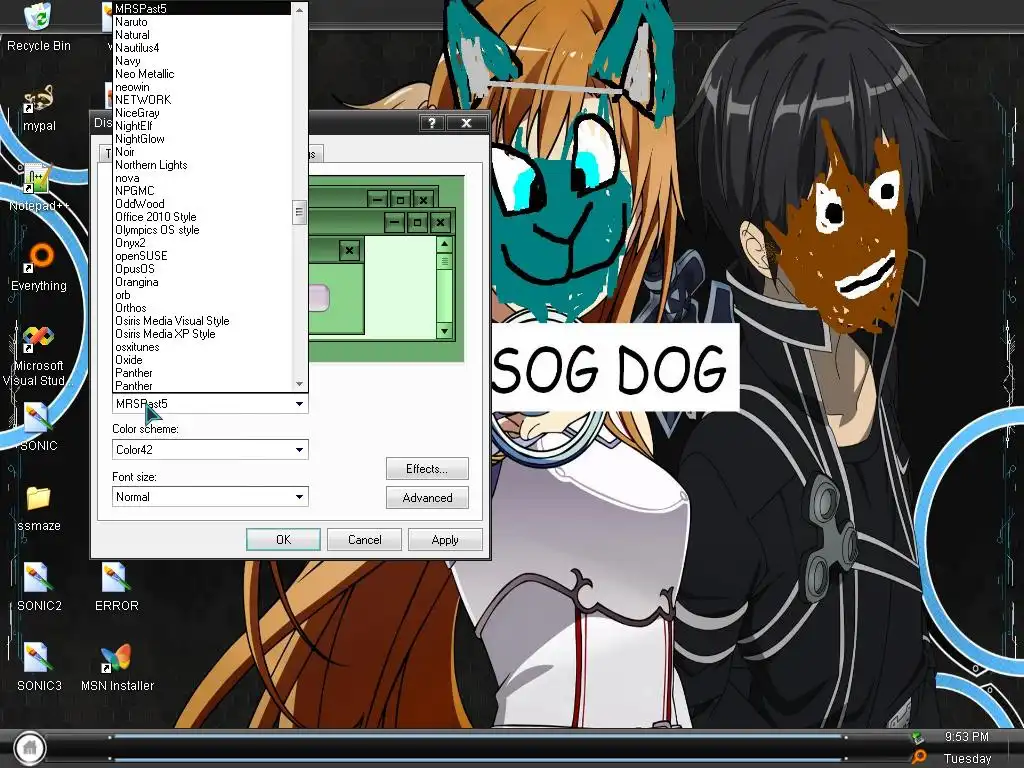Select Northern Lights style
1024x768 pixels.
202,165
